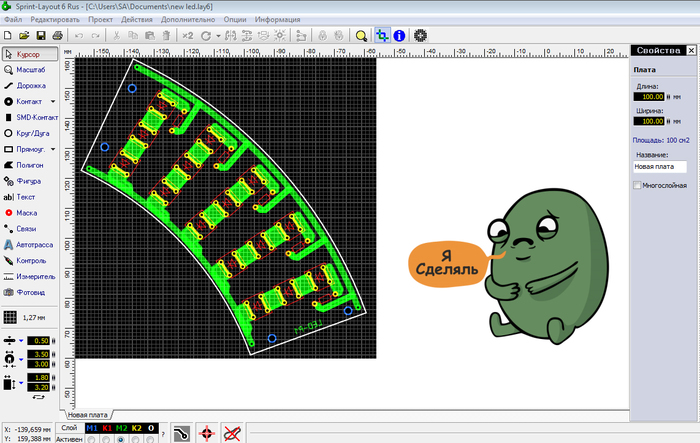Open the pad size preset dropdown arrow
The image size is (700, 443).
(21, 359)
